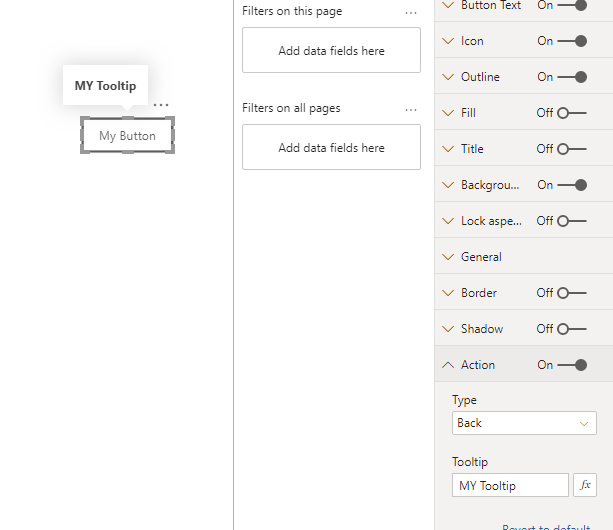Enable the Title toggle
The width and height of the screenshot is (613, 530).
(x=572, y=149)
